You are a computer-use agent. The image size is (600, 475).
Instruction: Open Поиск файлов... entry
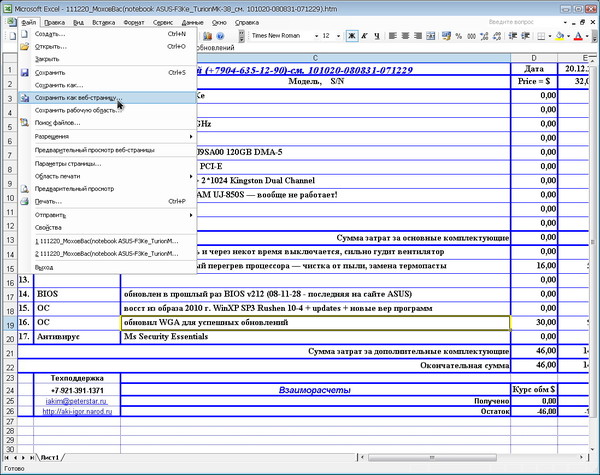108,123
